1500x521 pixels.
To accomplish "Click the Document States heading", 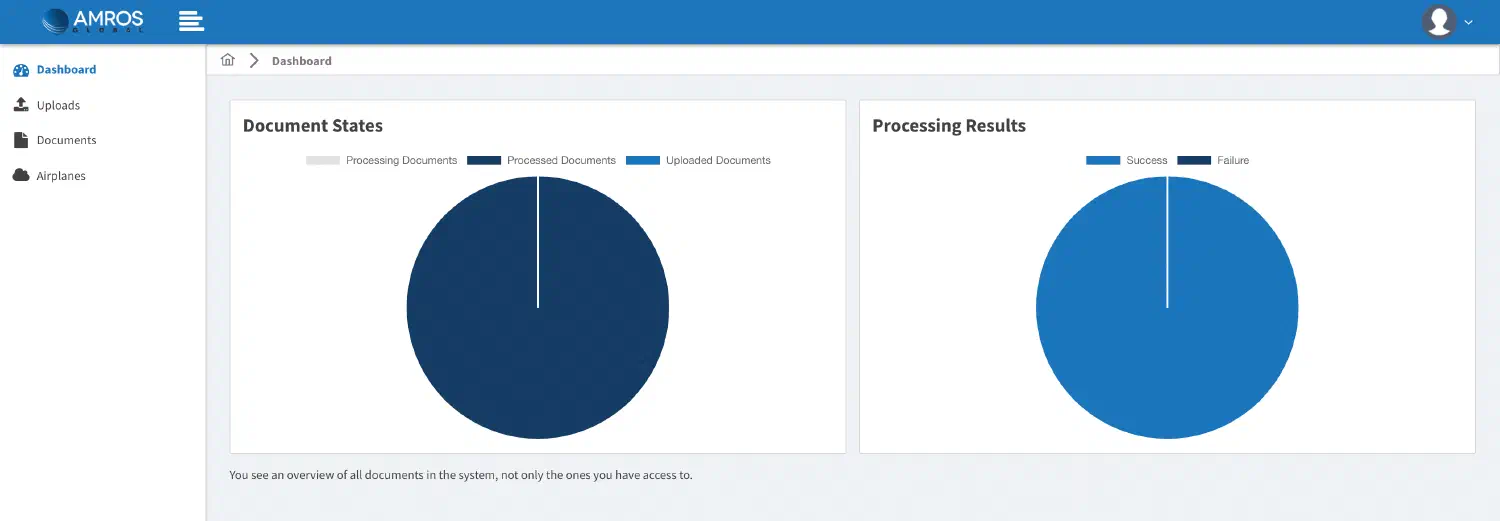I will tap(313, 126).
